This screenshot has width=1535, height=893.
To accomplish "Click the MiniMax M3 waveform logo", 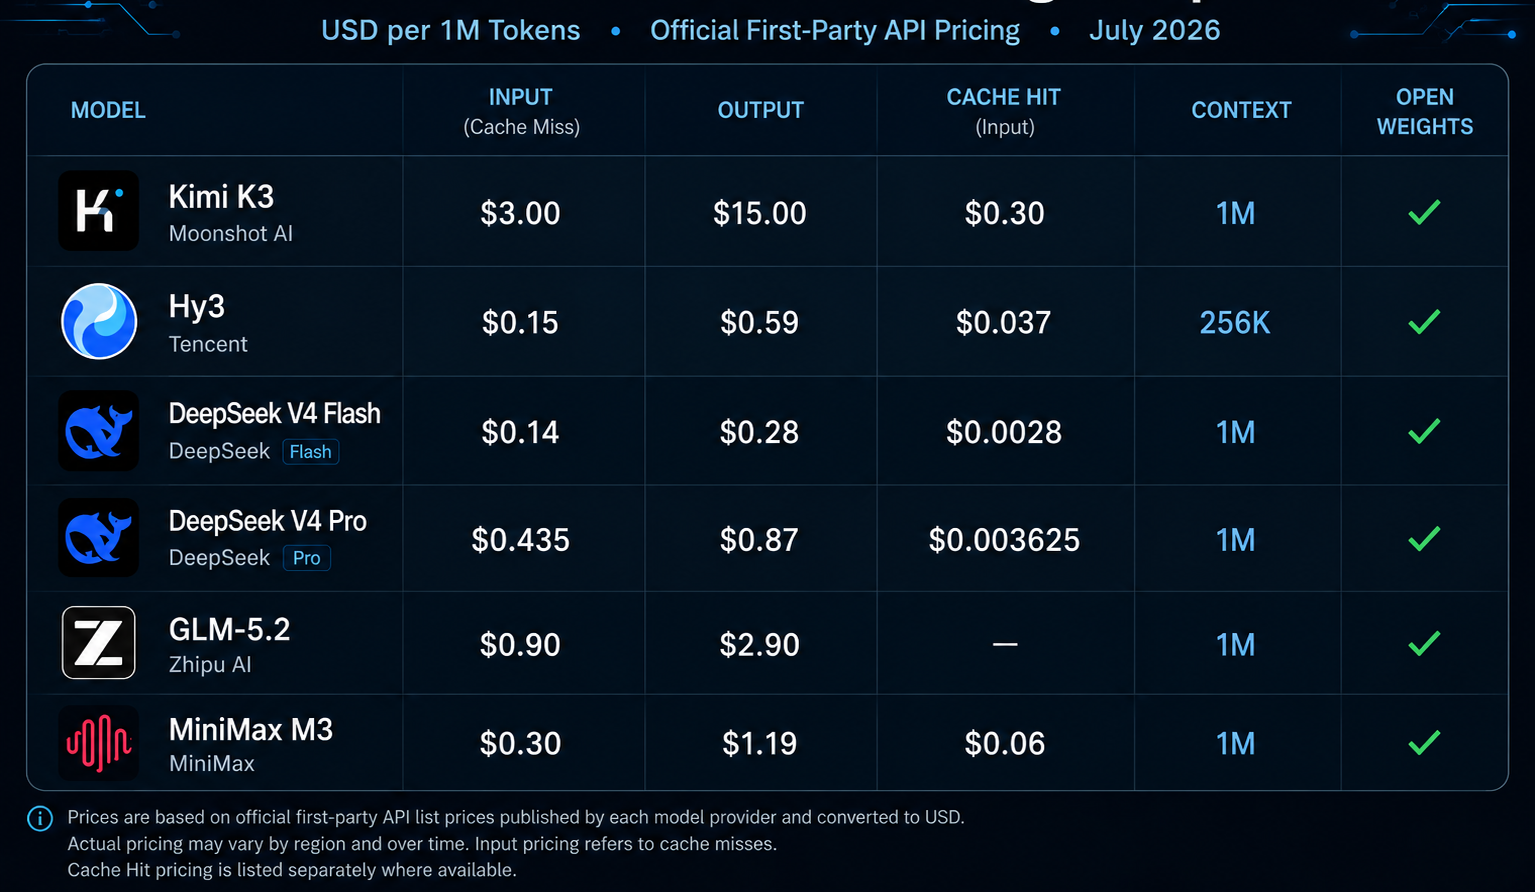I will [98, 743].
